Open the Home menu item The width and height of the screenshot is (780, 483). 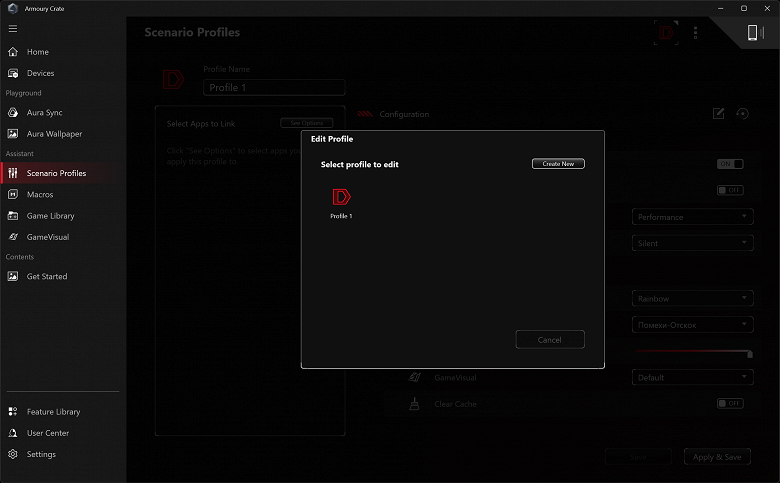[x=38, y=52]
